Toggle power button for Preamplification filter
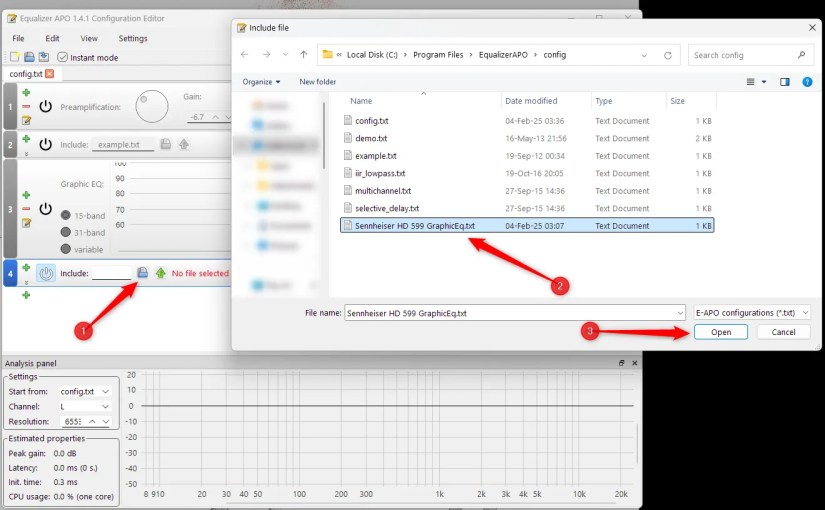 click(46, 106)
